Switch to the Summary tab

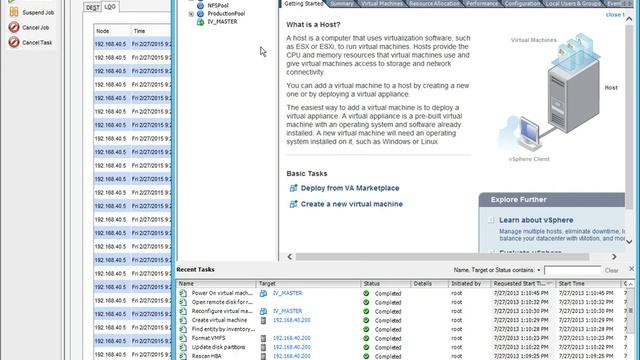point(342,4)
